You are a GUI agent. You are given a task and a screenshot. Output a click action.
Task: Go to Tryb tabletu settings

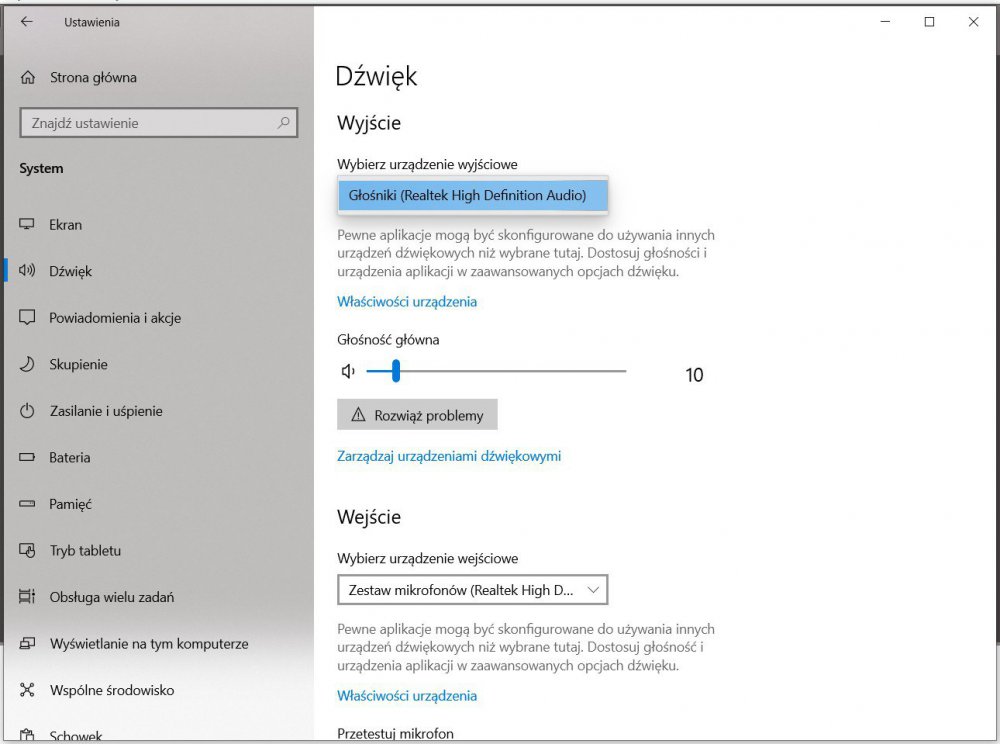85,551
